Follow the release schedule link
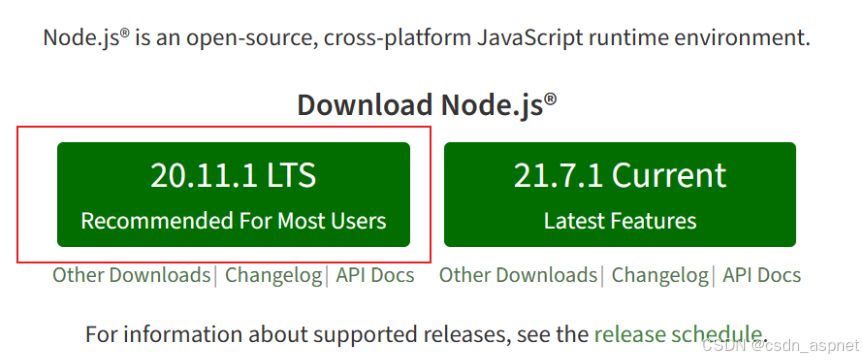This screenshot has width=863, height=360. 678,334
